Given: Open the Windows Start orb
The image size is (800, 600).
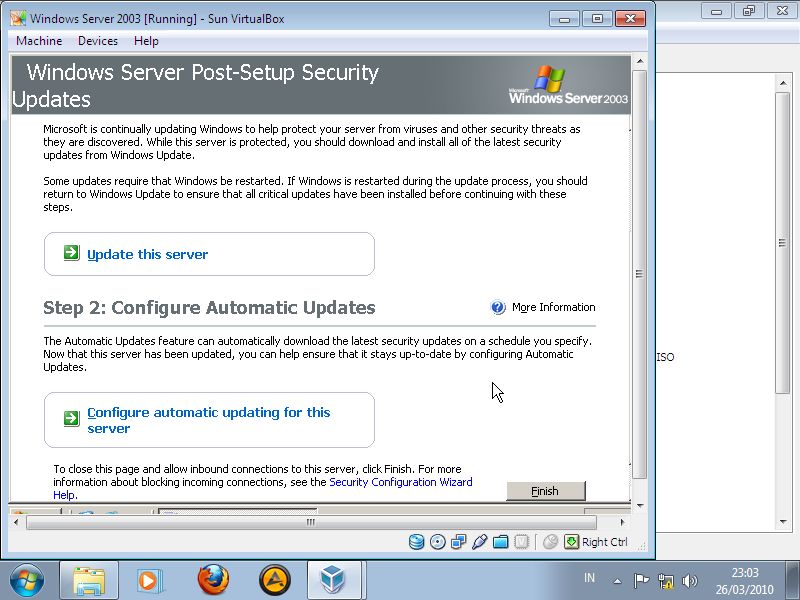Looking at the screenshot, I should [x=27, y=580].
